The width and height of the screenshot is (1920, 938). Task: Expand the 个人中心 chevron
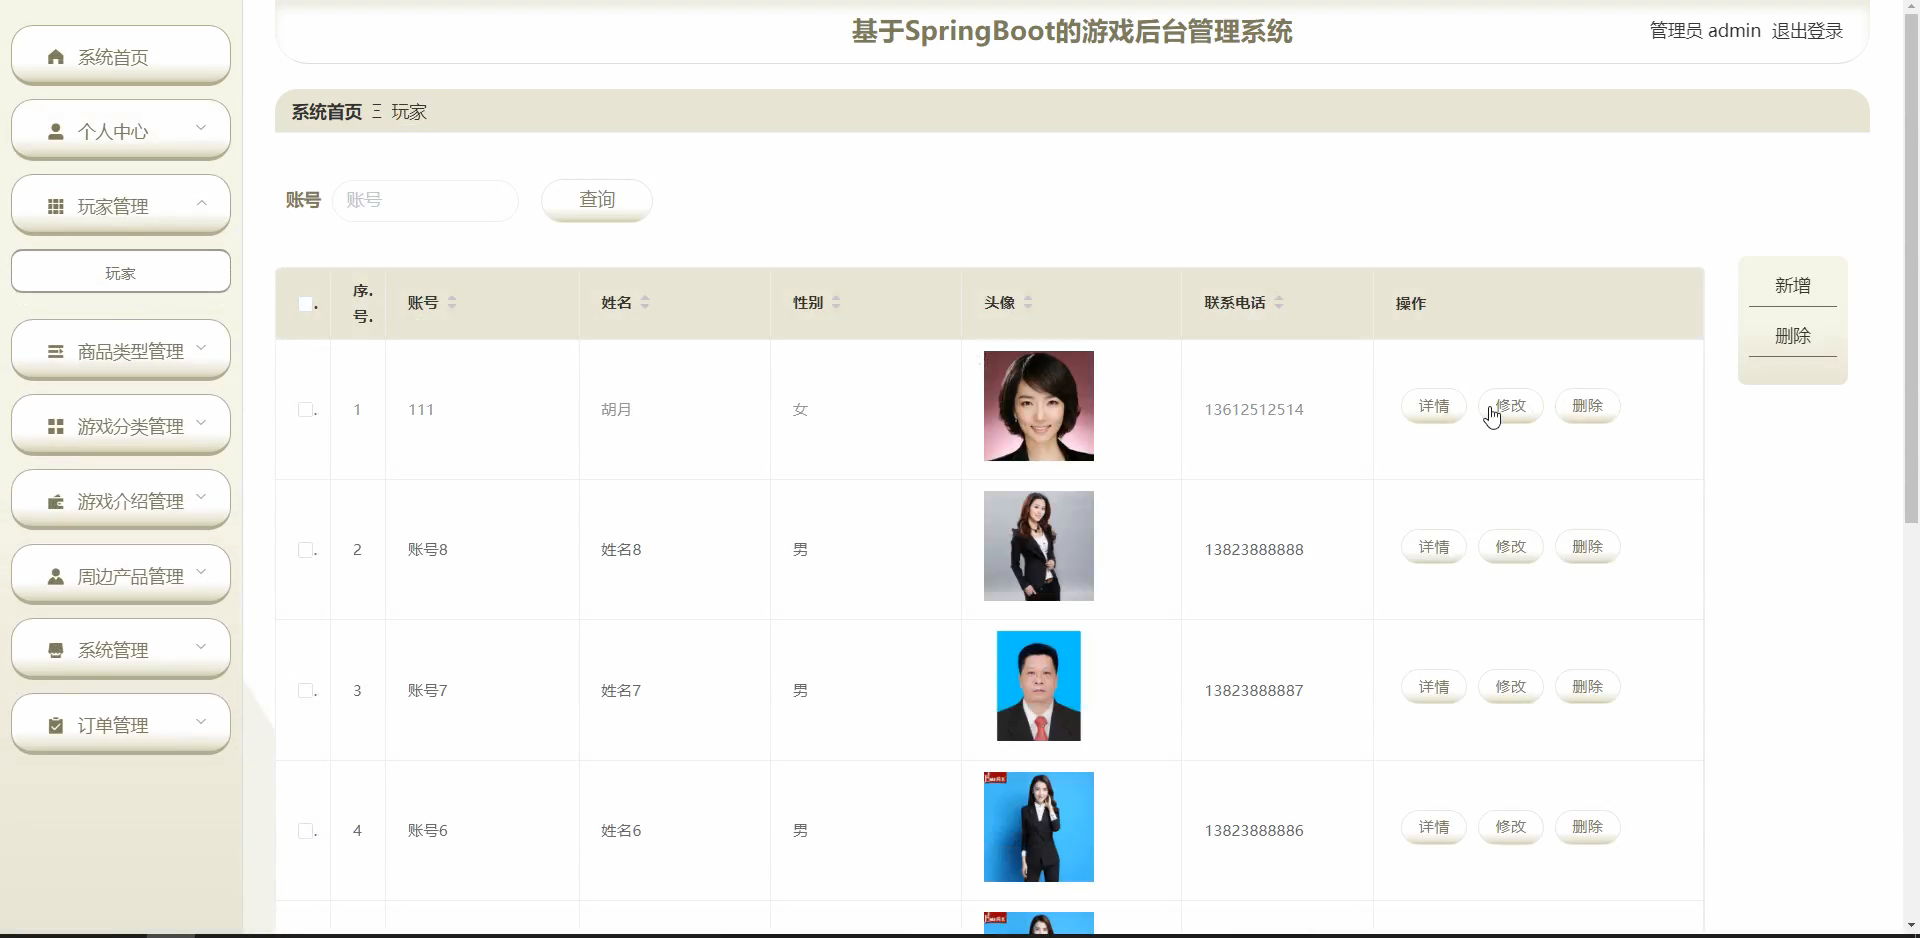coord(201,127)
